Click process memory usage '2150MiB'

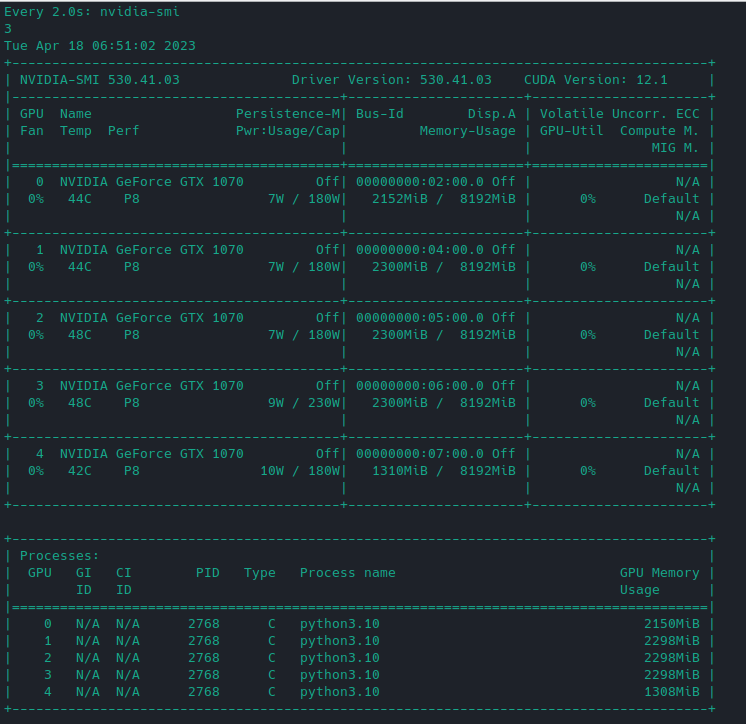click(672, 624)
